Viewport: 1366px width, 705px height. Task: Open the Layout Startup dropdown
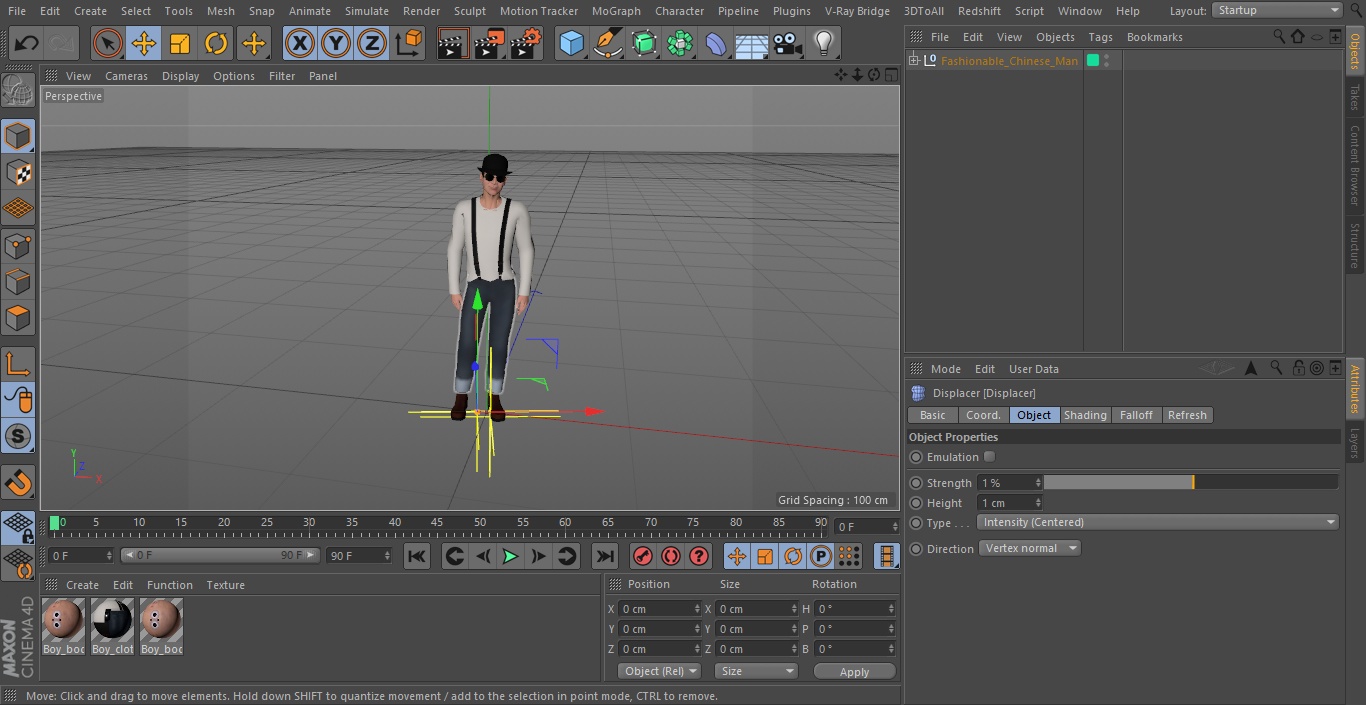pos(1277,10)
